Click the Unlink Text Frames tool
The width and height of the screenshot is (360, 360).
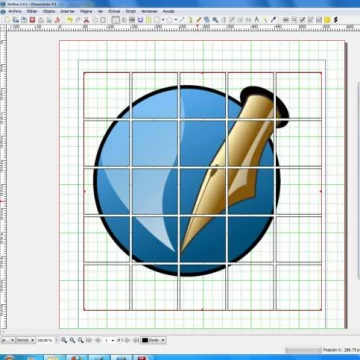[248, 20]
